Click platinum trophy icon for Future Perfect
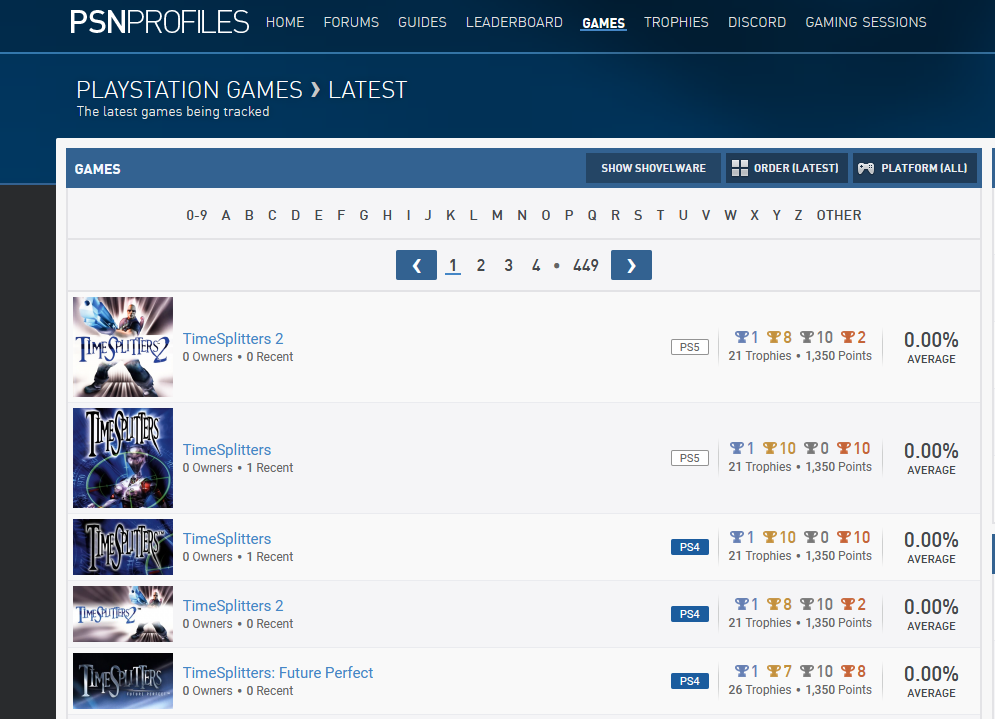995x719 pixels. coord(741,671)
